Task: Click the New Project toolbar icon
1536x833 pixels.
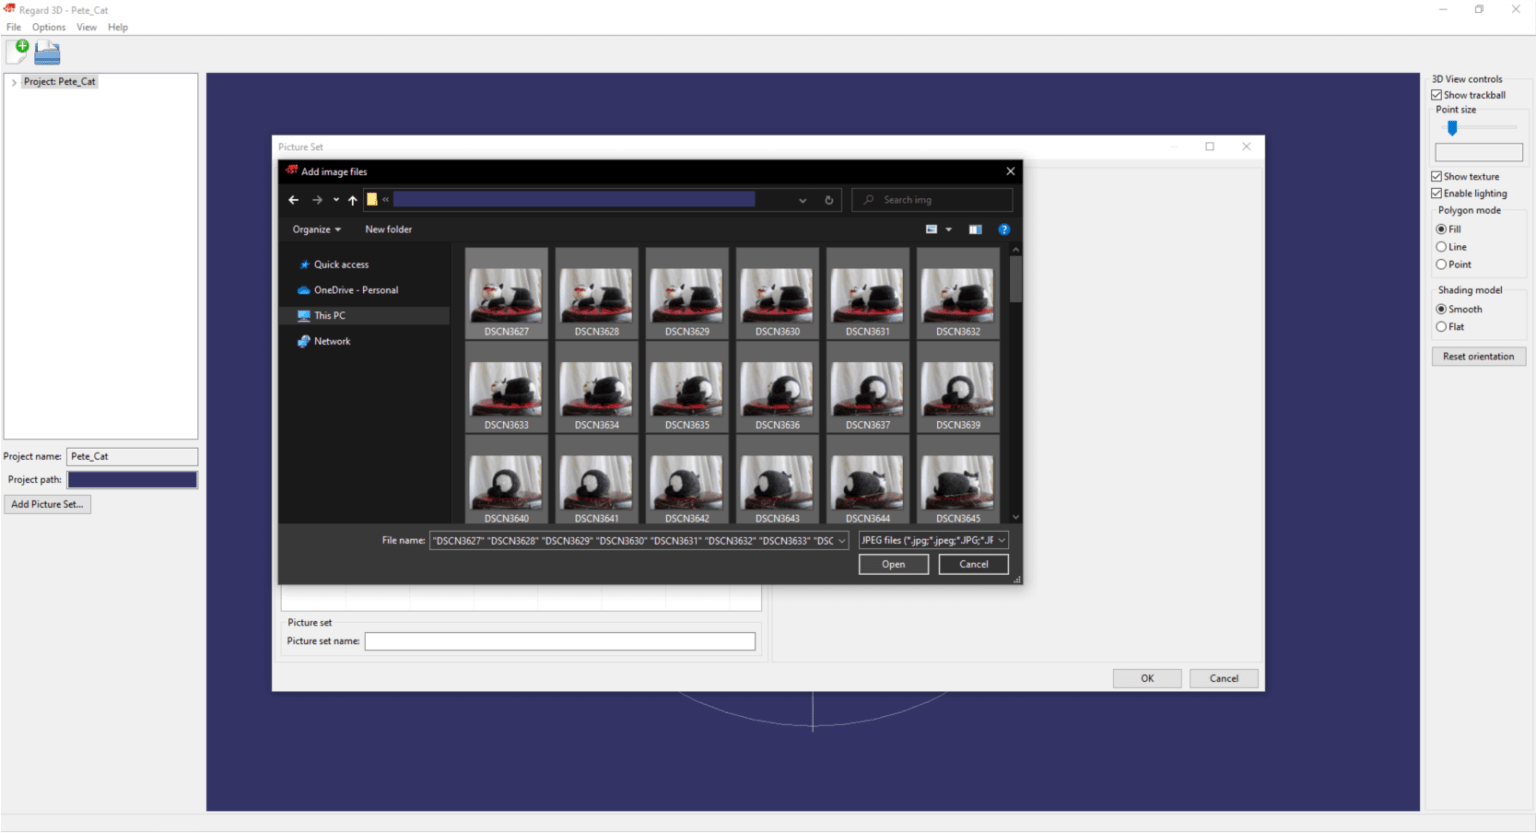Action: coord(18,51)
